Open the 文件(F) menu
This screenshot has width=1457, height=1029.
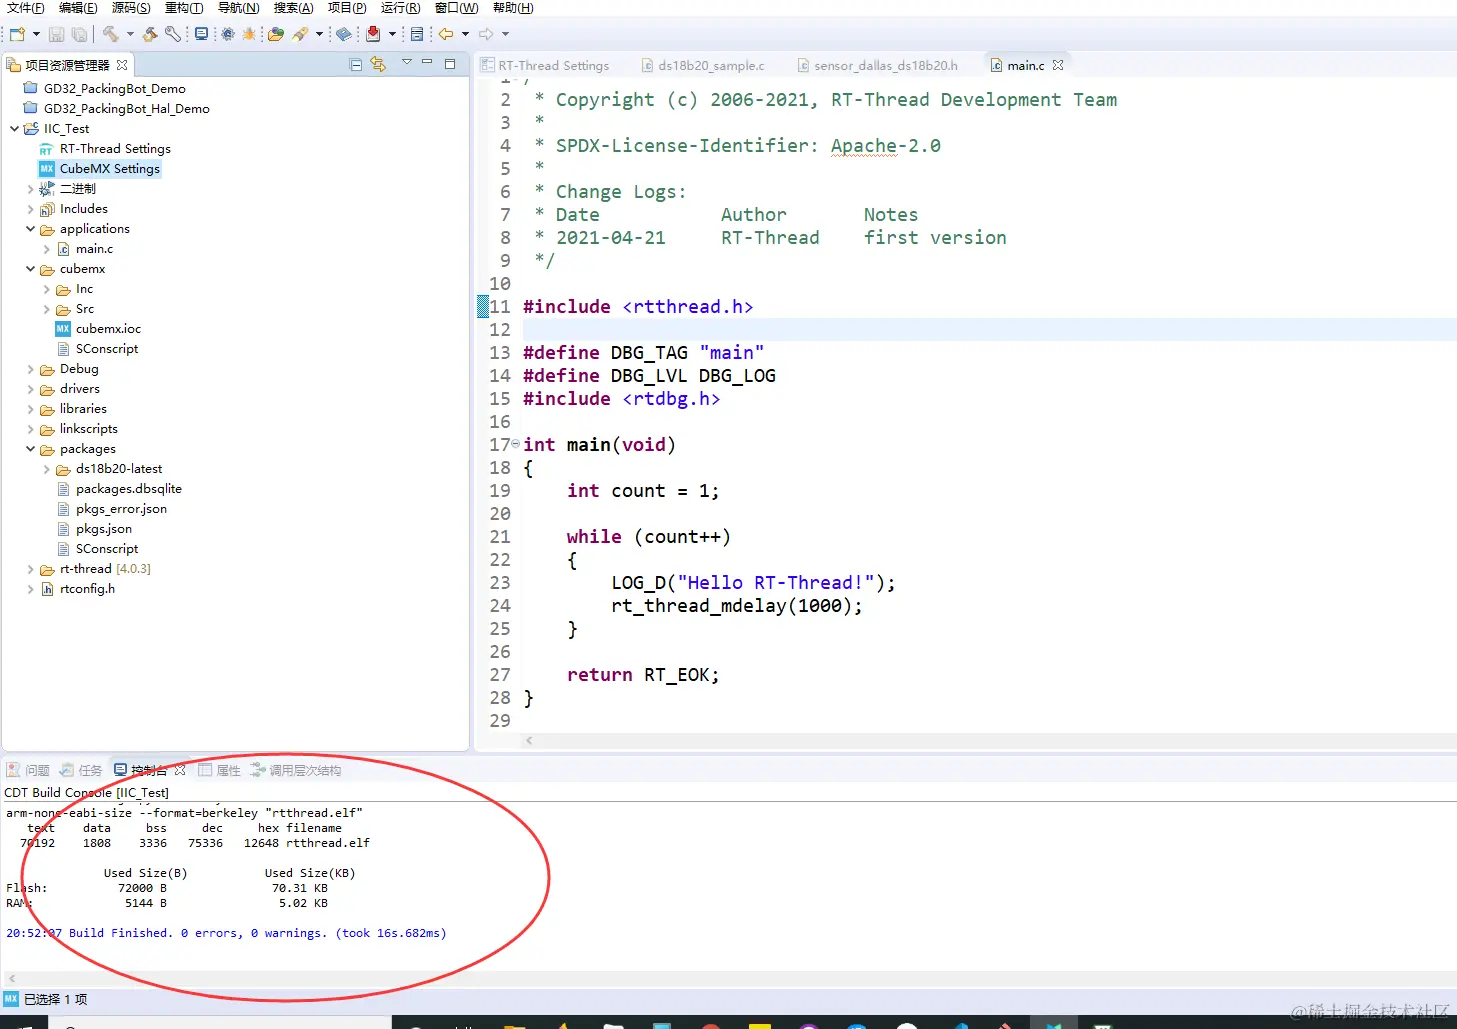coord(25,8)
